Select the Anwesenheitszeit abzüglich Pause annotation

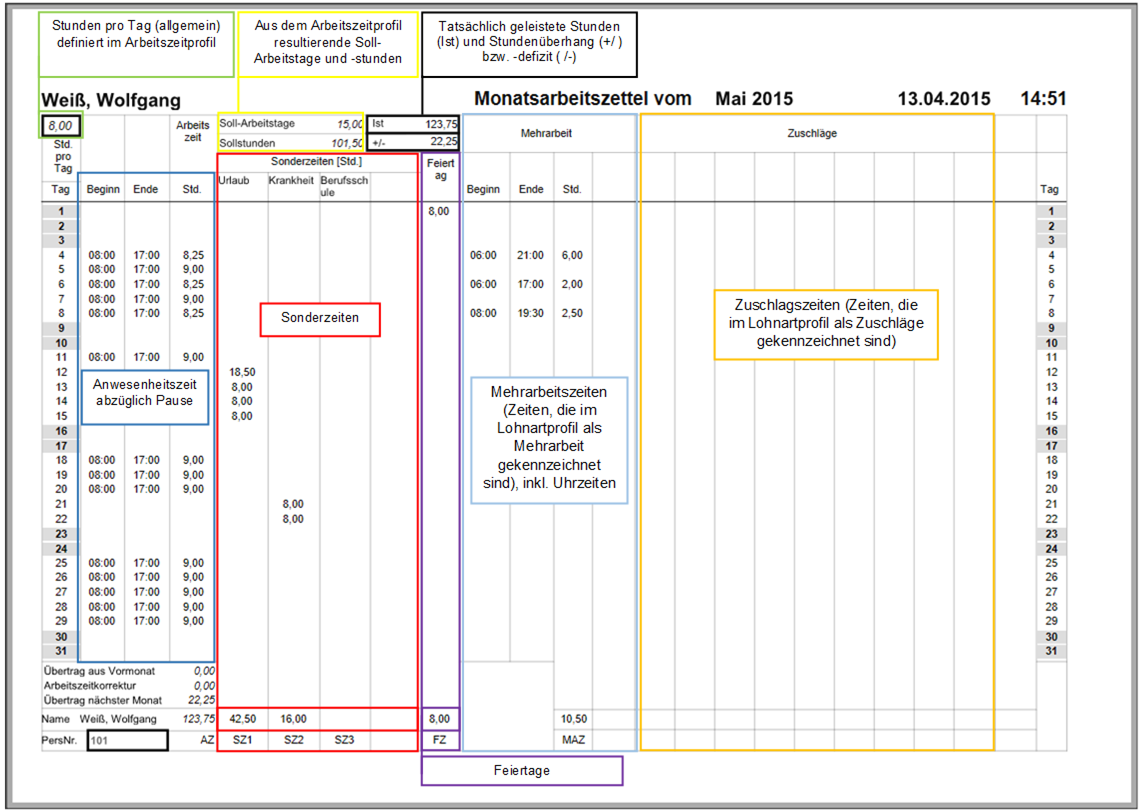(x=144, y=394)
